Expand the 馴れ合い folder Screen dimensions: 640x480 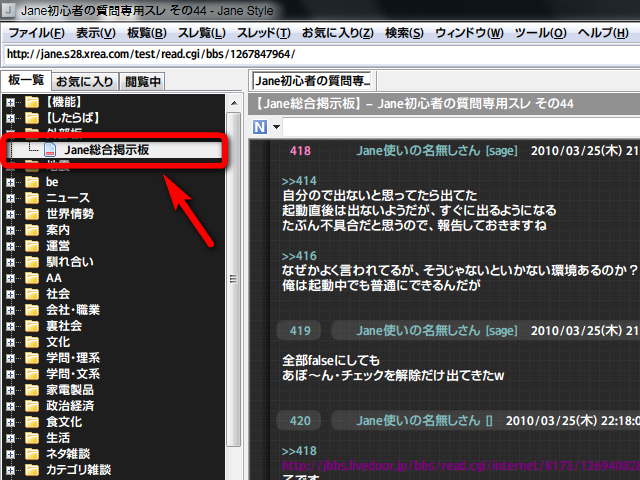tap(10, 262)
